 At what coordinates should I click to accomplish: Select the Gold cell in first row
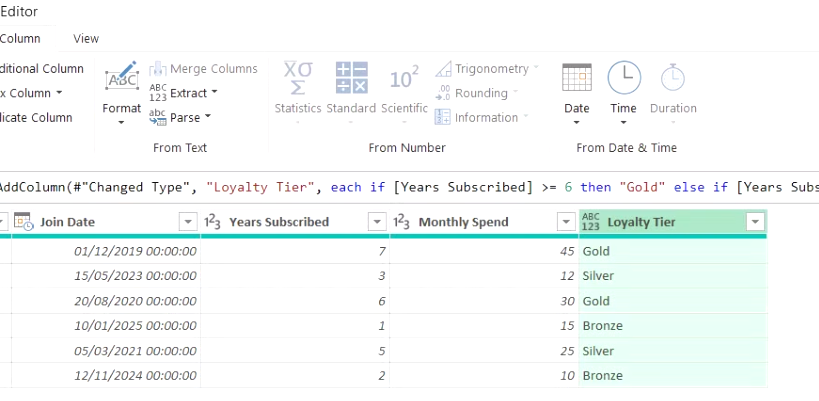pos(673,251)
